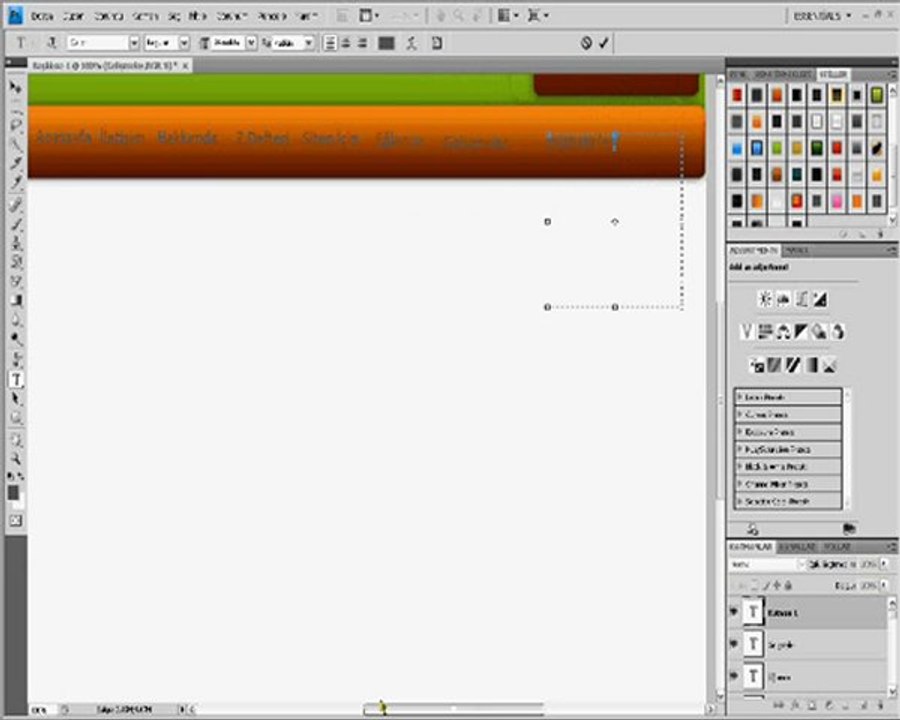Open the text color swatch in options bar
The height and width of the screenshot is (720, 900).
(386, 43)
